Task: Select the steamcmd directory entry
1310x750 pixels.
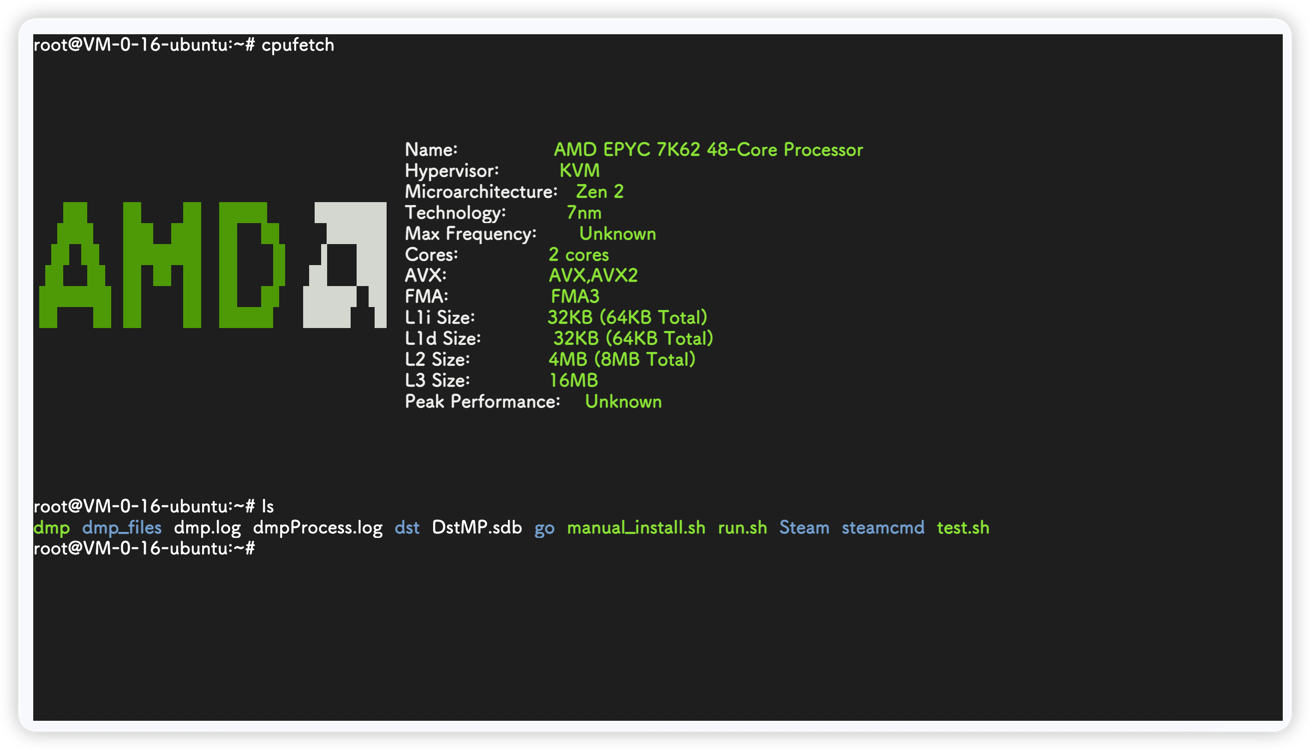Action: click(x=882, y=527)
